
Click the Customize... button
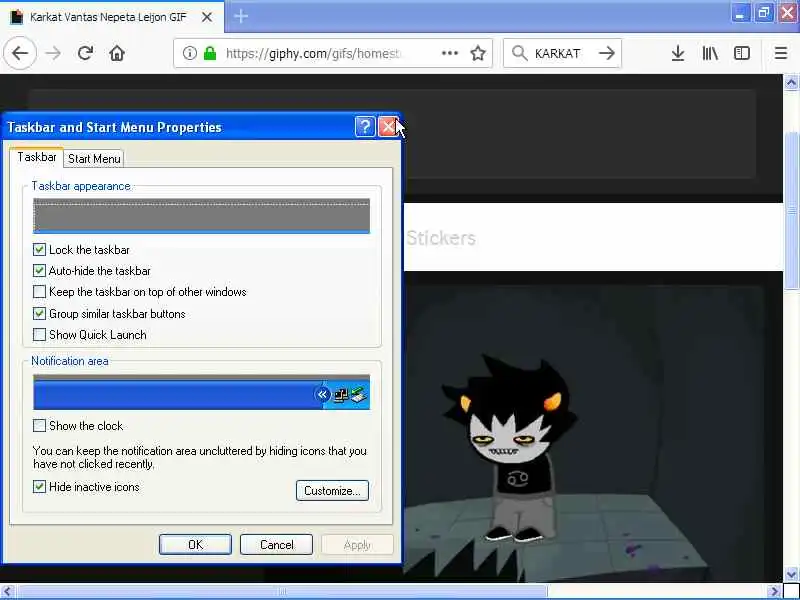coord(332,491)
